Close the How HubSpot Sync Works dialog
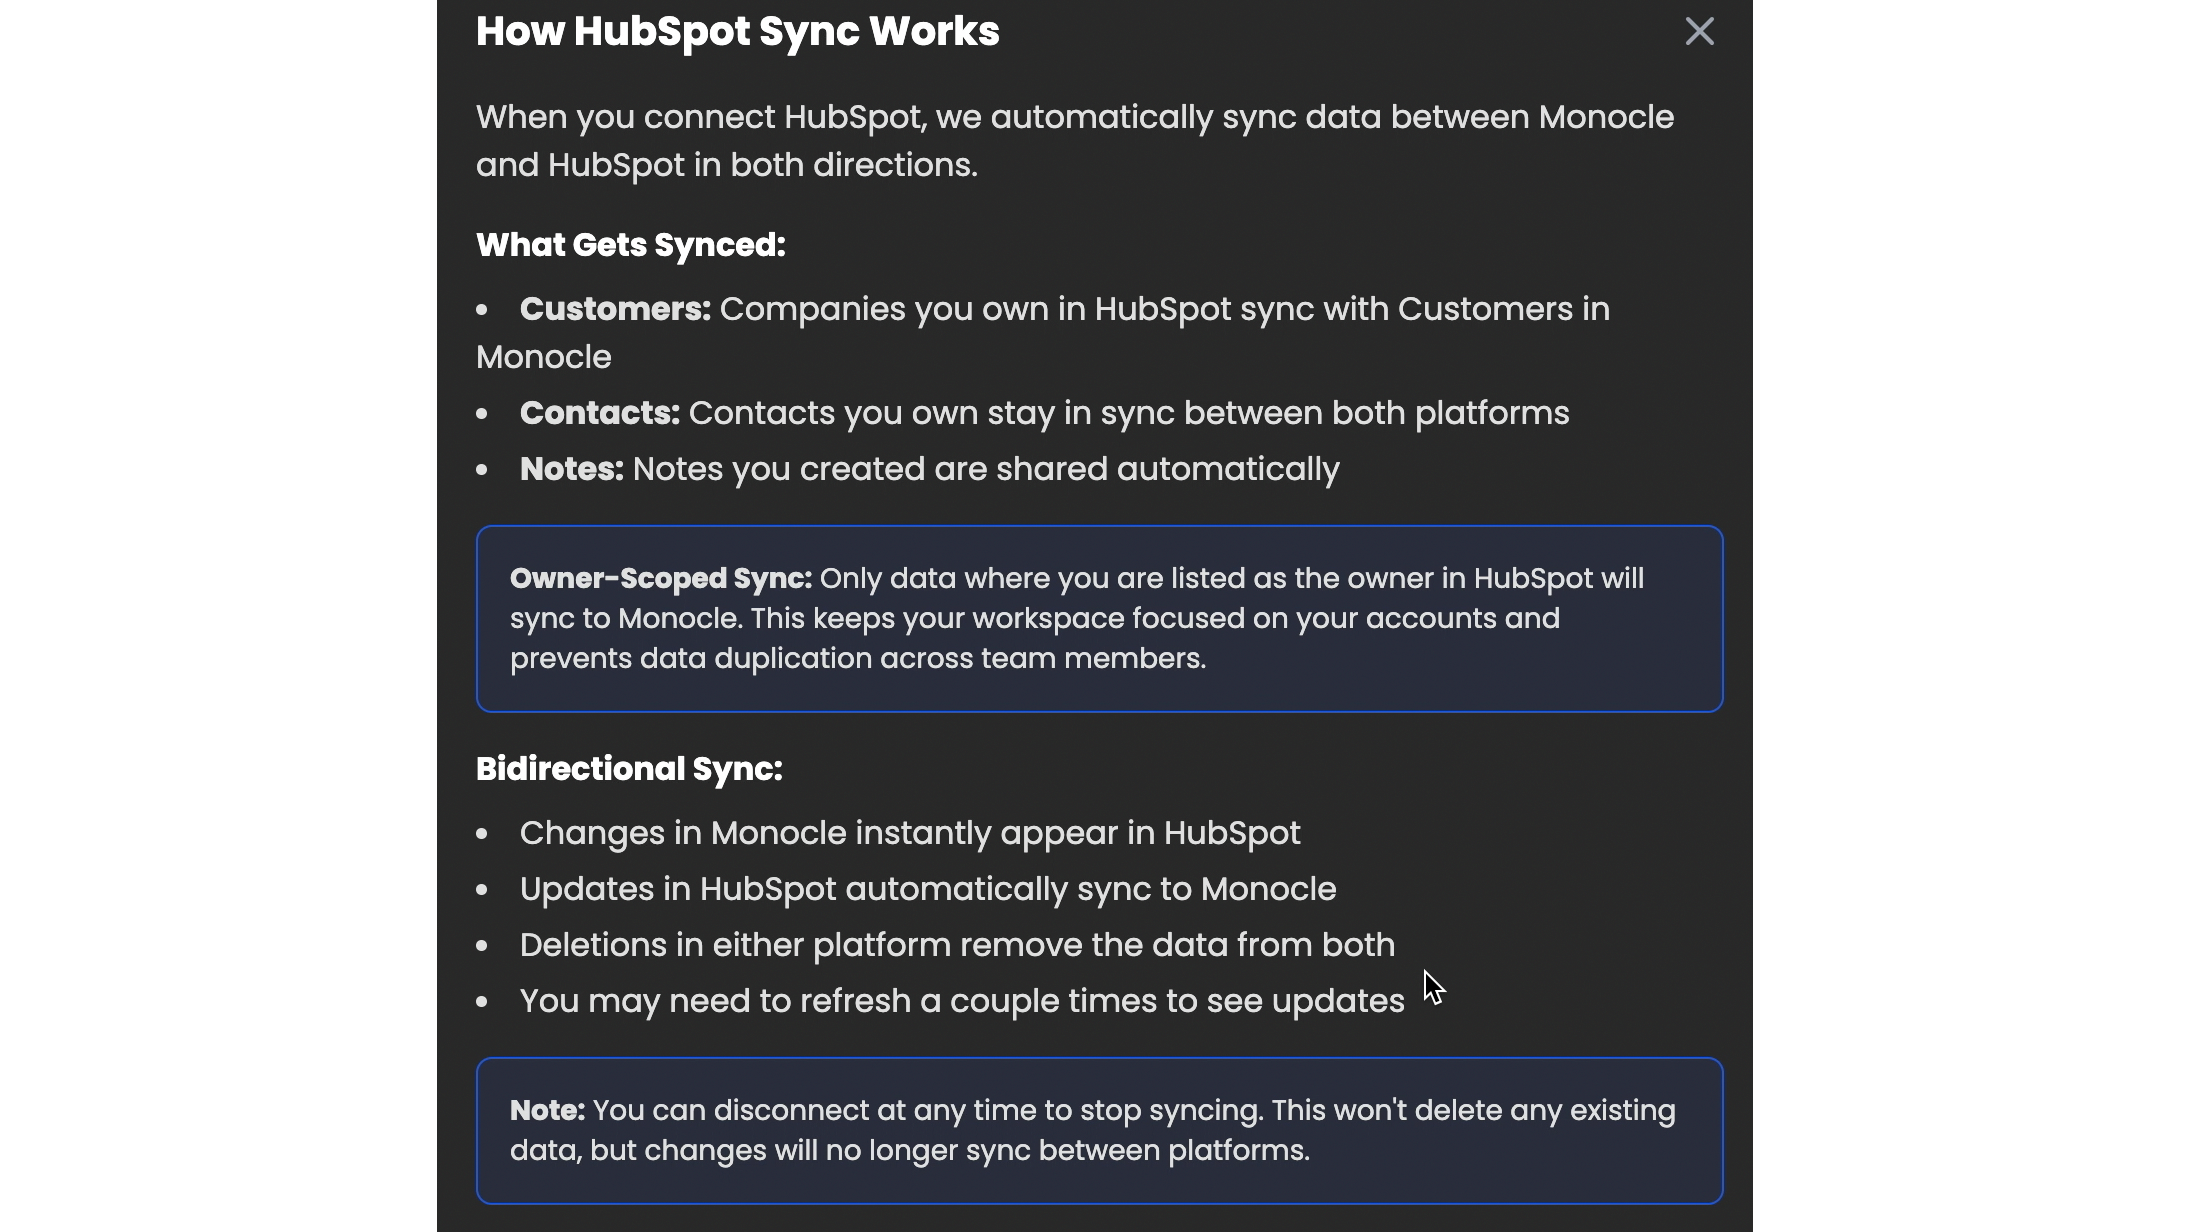Image resolution: width=2191 pixels, height=1232 pixels. pos(1700,31)
